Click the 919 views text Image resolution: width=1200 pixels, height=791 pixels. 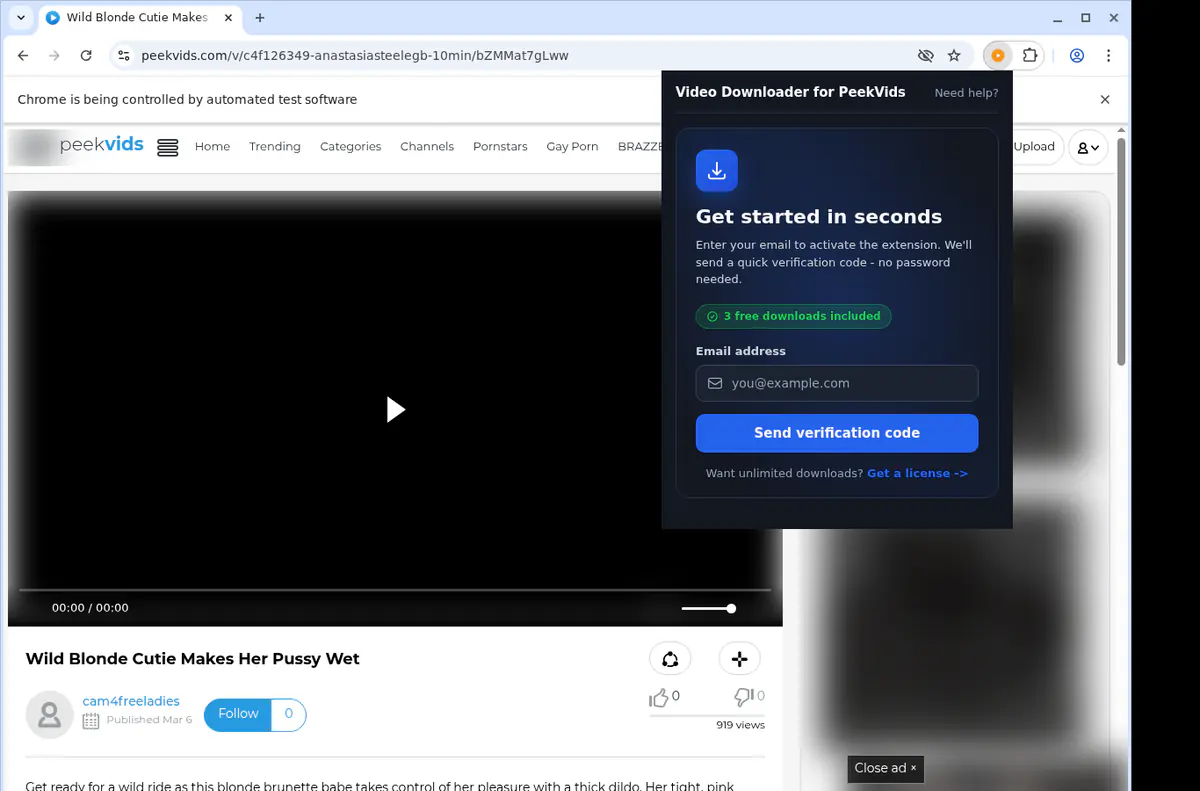741,725
